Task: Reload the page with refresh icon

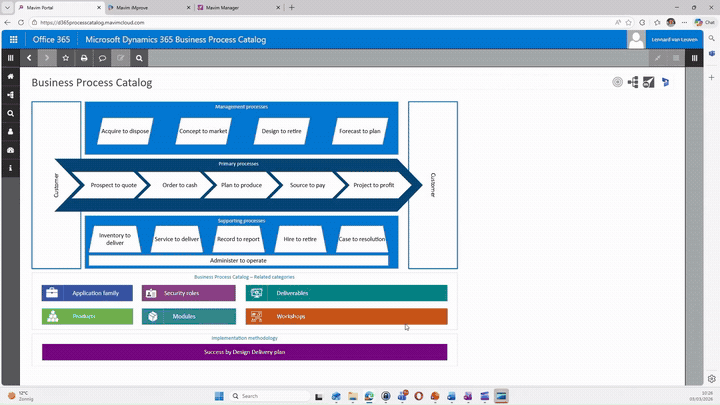Action: (21, 22)
